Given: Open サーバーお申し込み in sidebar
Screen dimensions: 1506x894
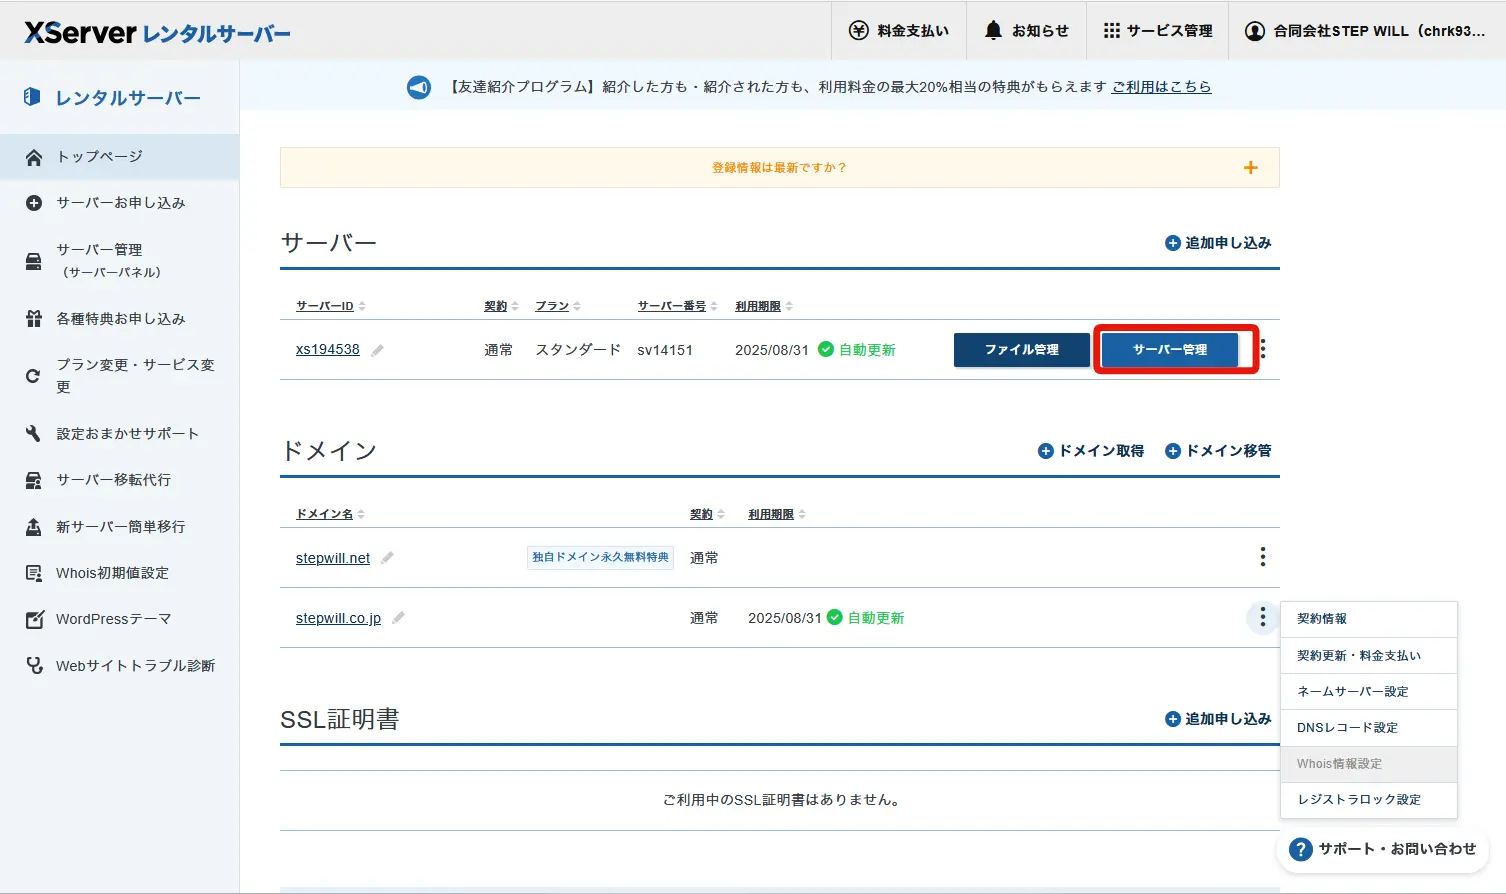Looking at the screenshot, I should (x=119, y=203).
